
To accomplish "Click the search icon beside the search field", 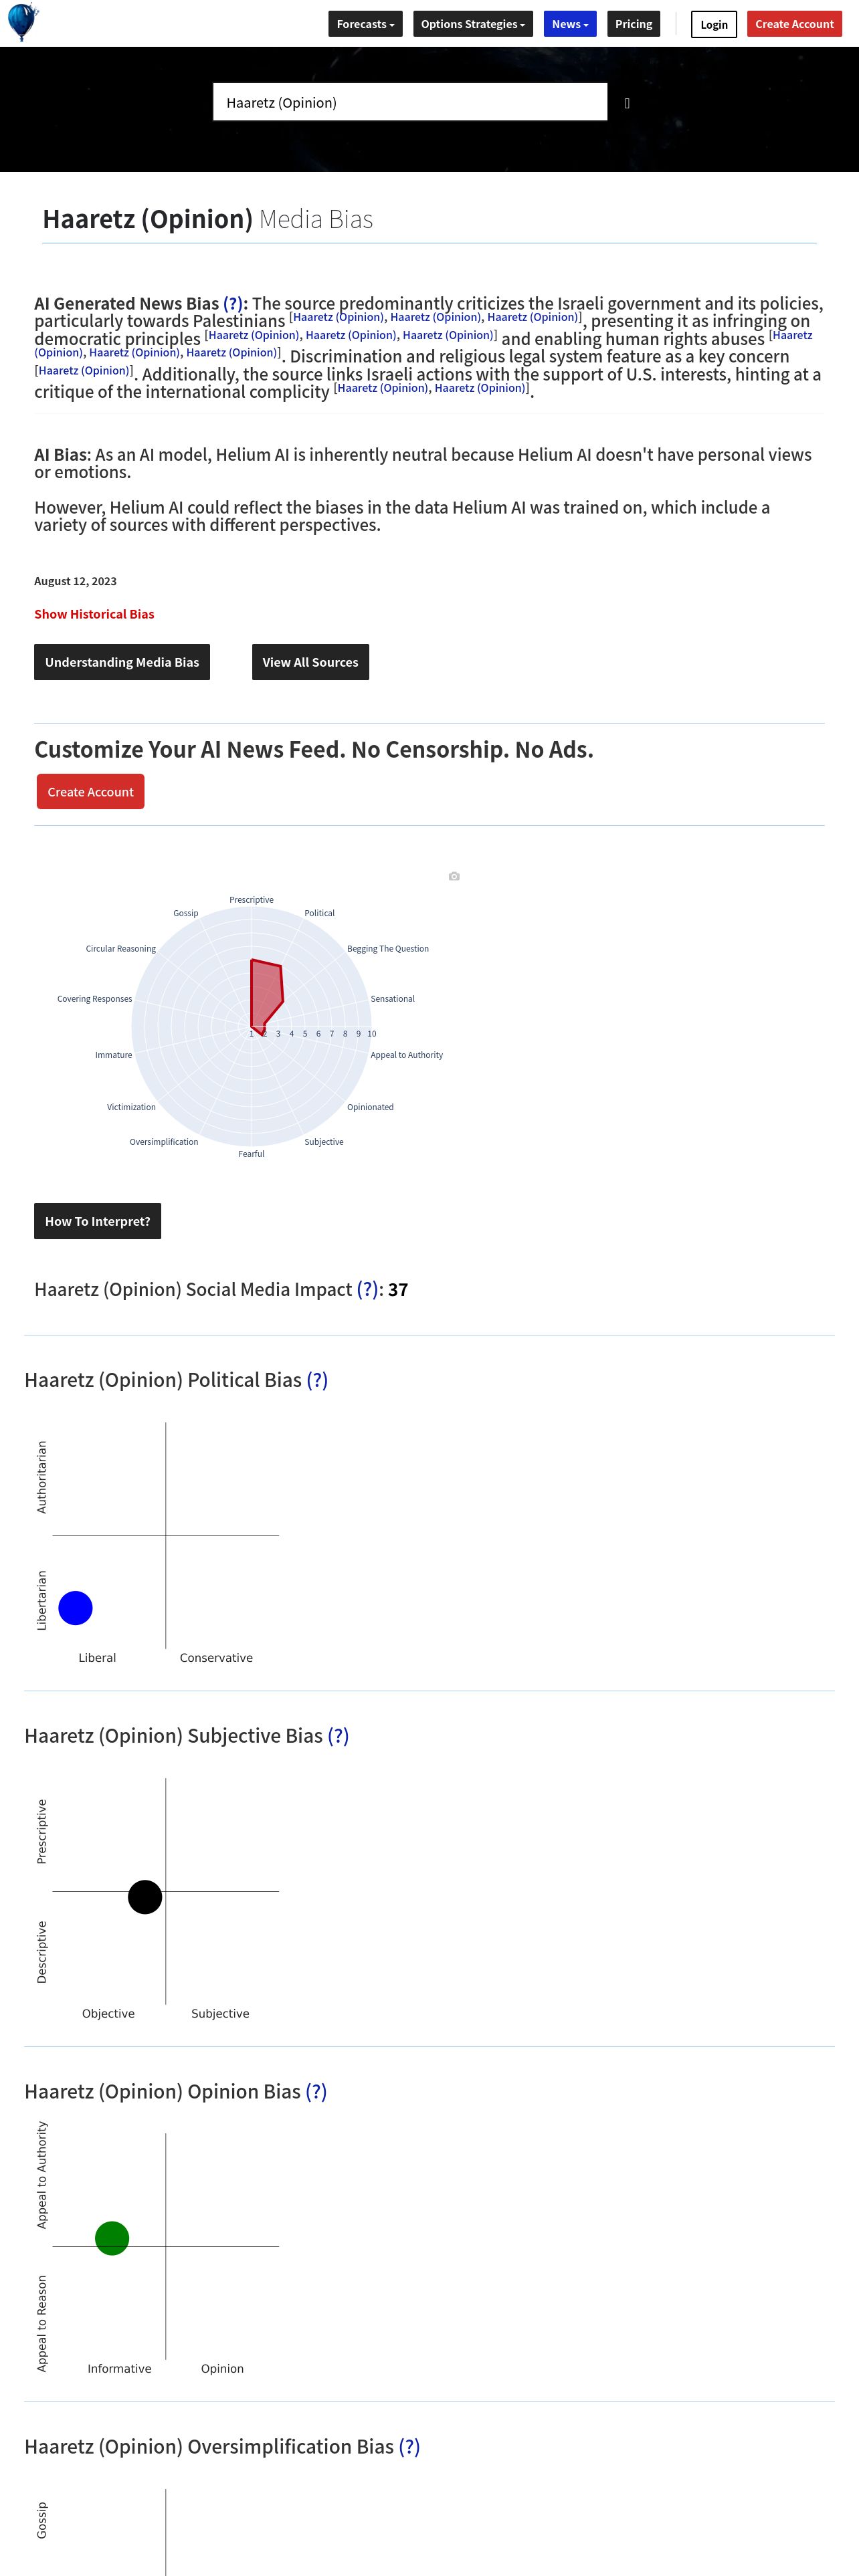I will (627, 103).
